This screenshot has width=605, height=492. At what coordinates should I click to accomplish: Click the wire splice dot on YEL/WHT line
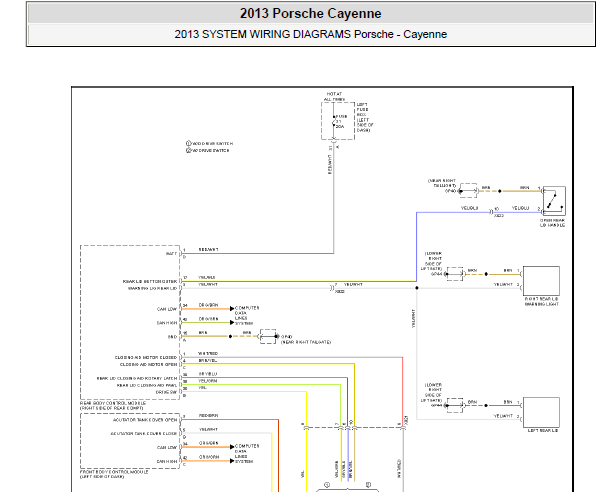(x=417, y=288)
